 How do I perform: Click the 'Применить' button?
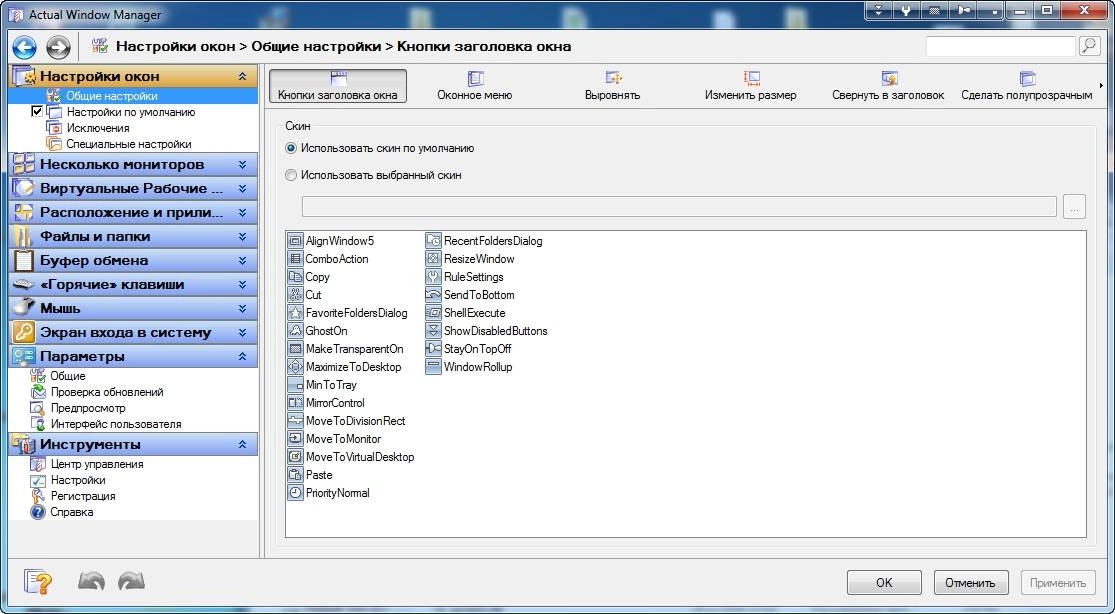1057,583
